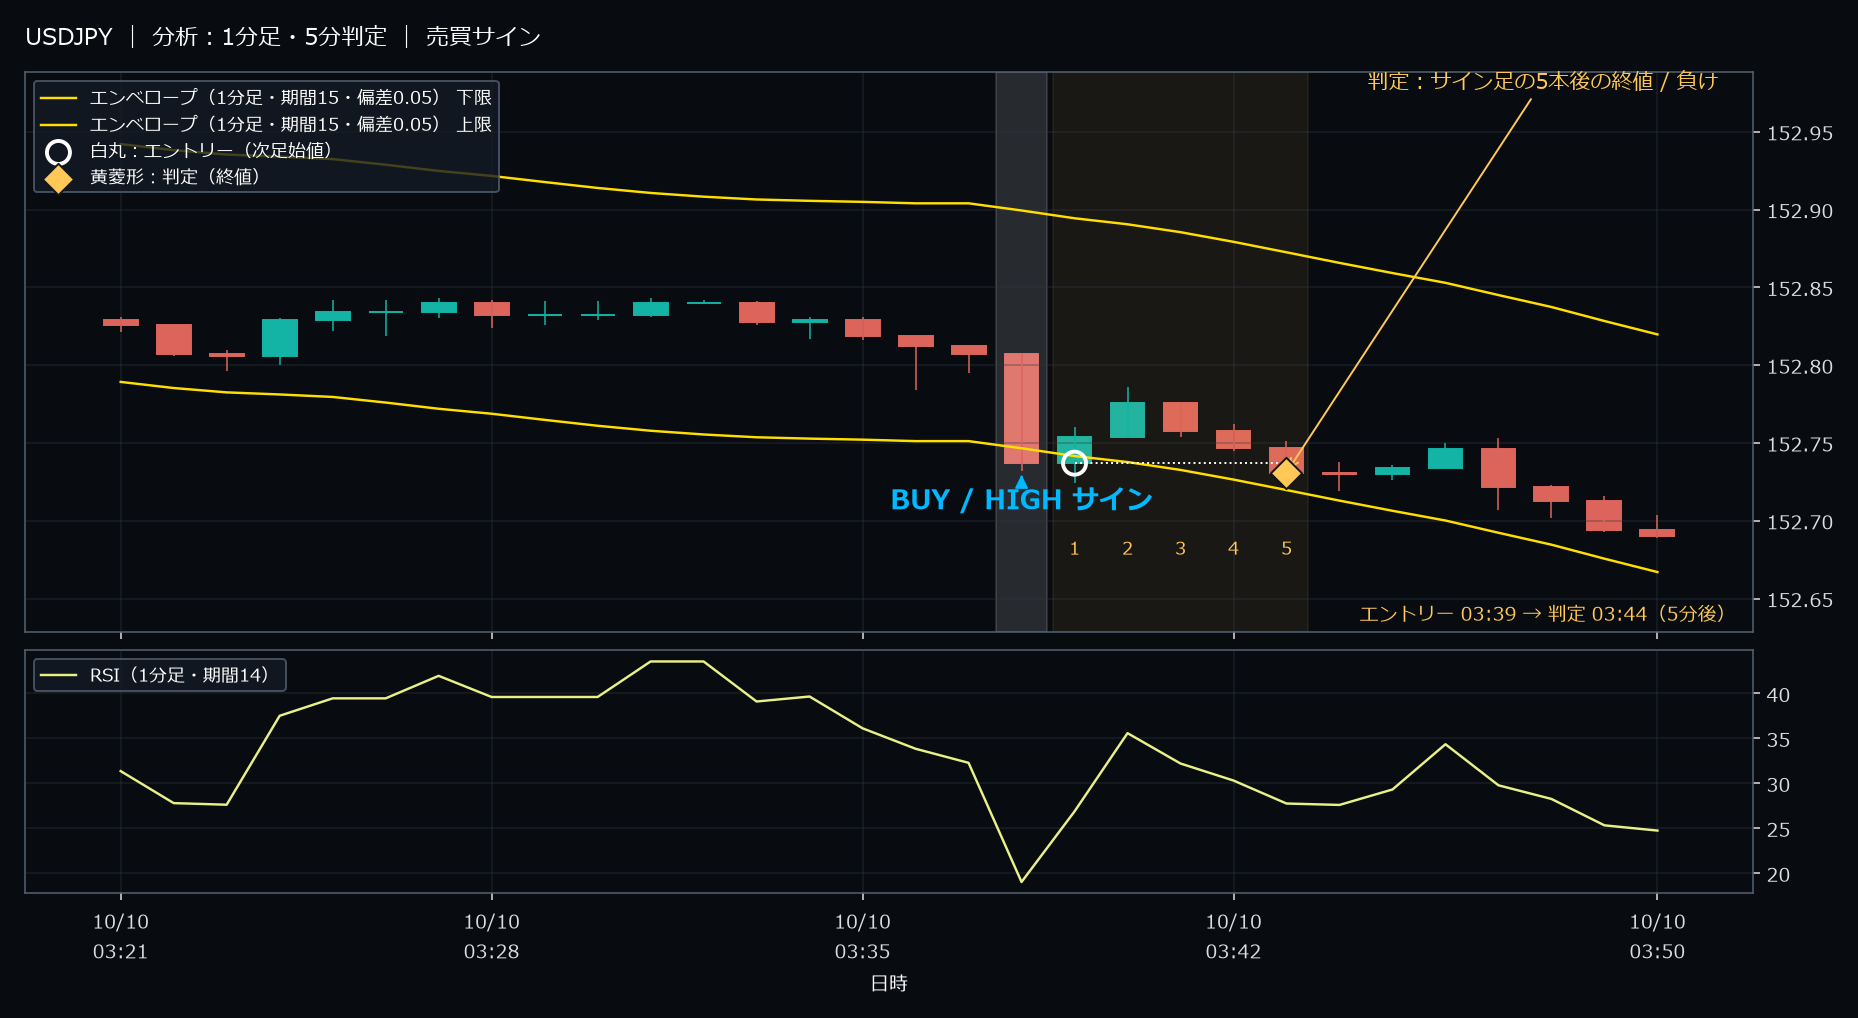This screenshot has height=1018, width=1858.
Task: Click the RSI axis value 30
Action: pos(1778,785)
